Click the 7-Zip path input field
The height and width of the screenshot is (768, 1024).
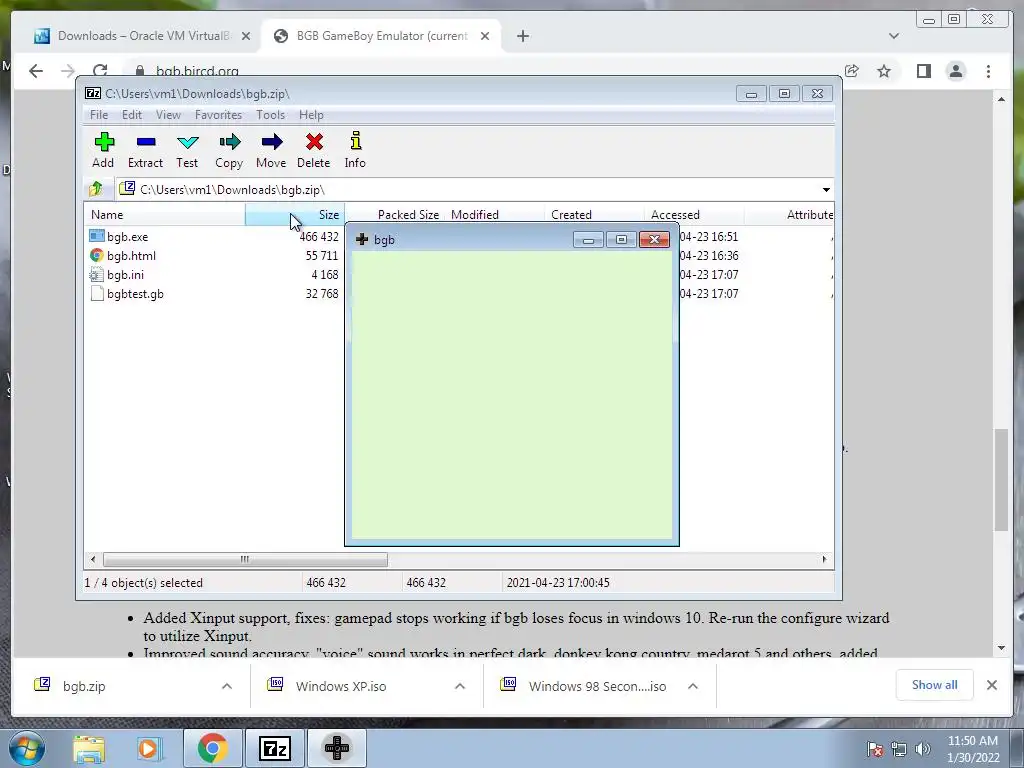467,189
